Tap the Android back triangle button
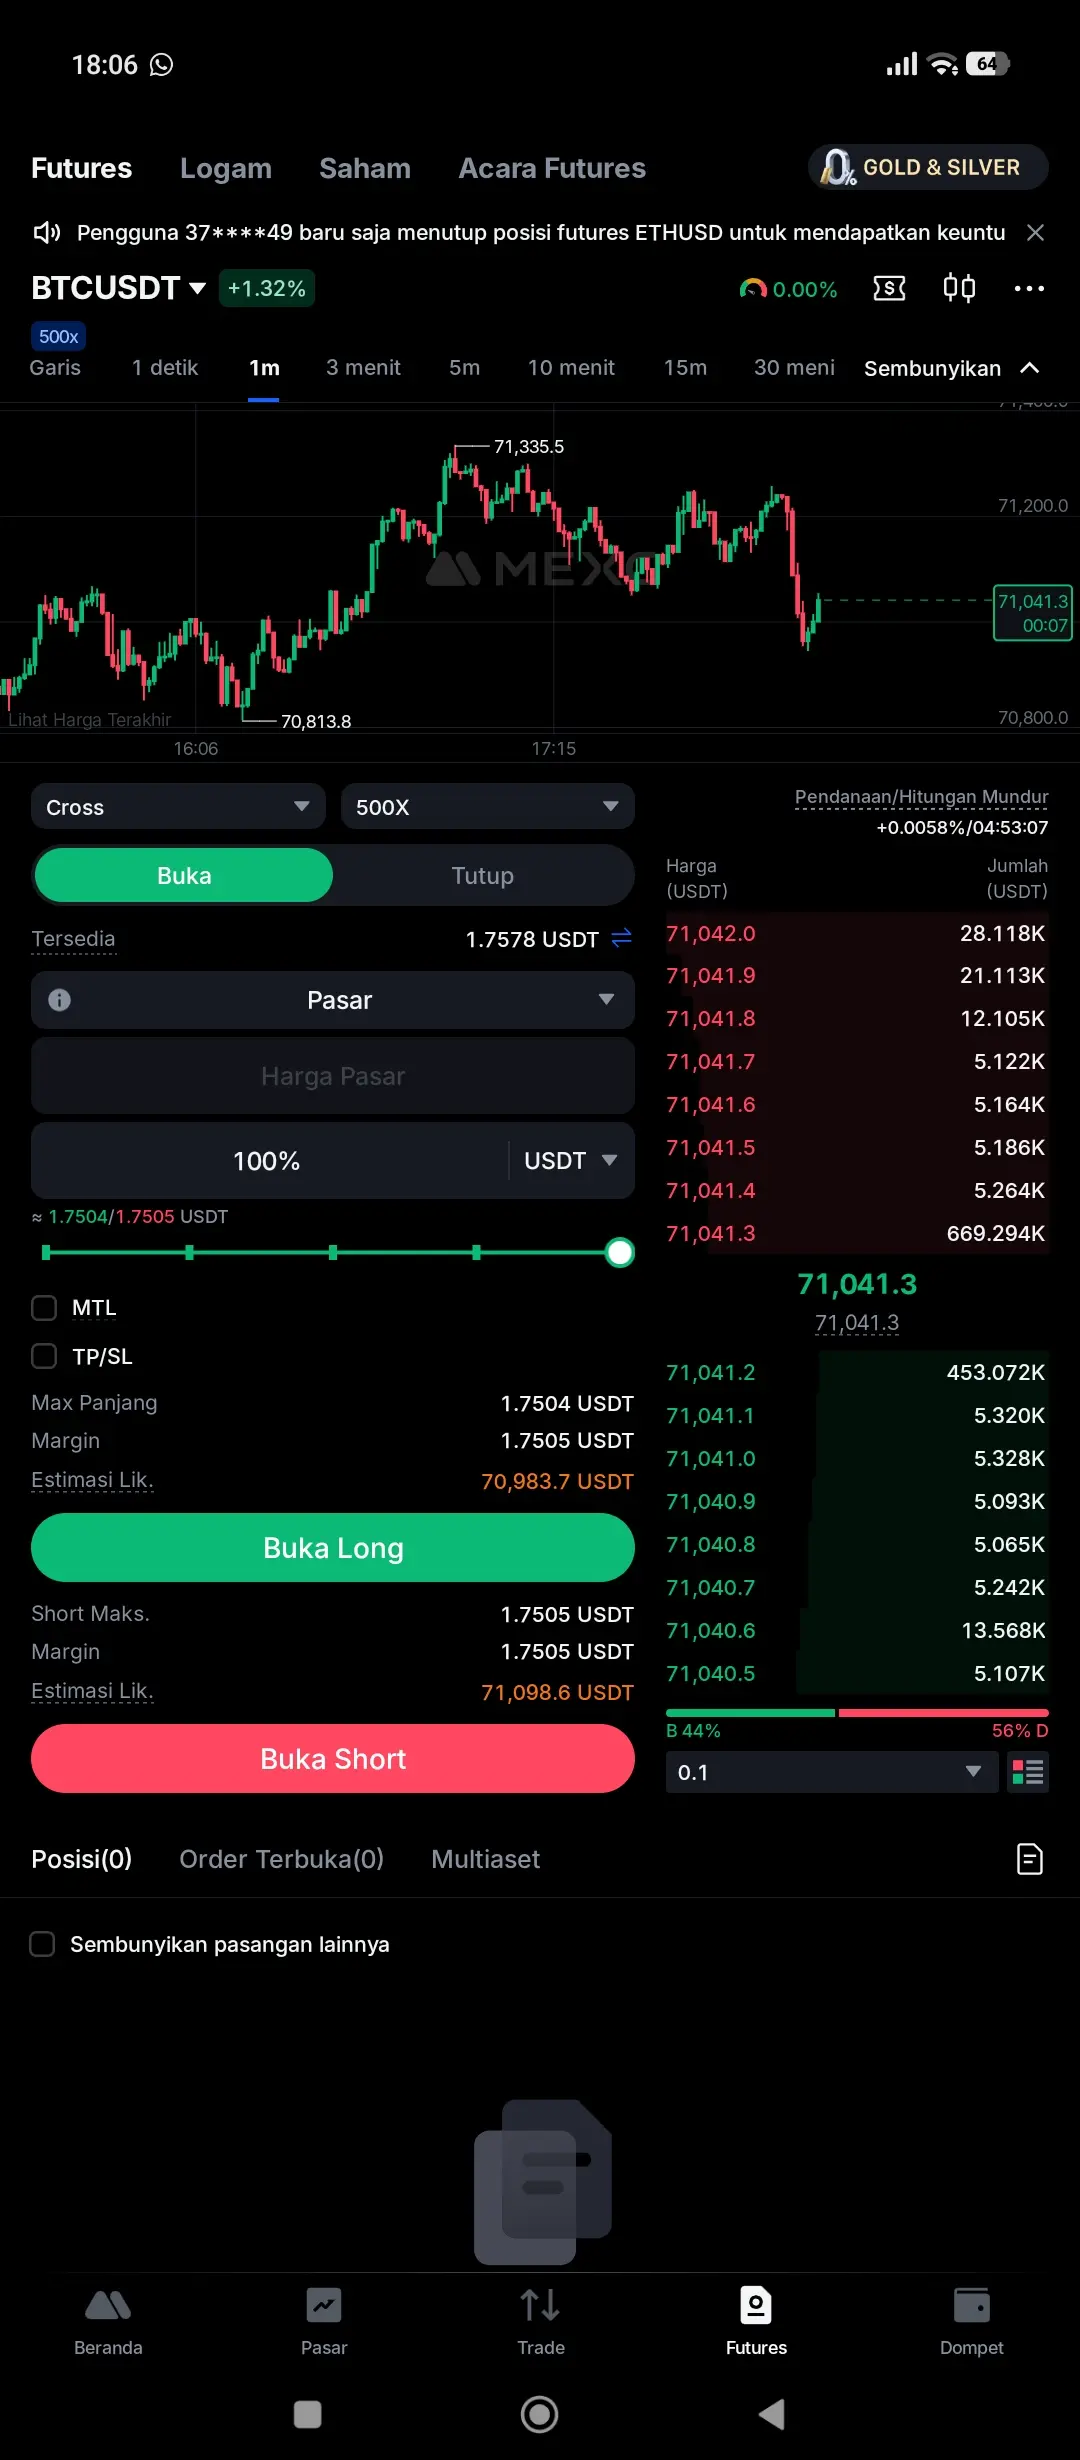 (x=771, y=2415)
